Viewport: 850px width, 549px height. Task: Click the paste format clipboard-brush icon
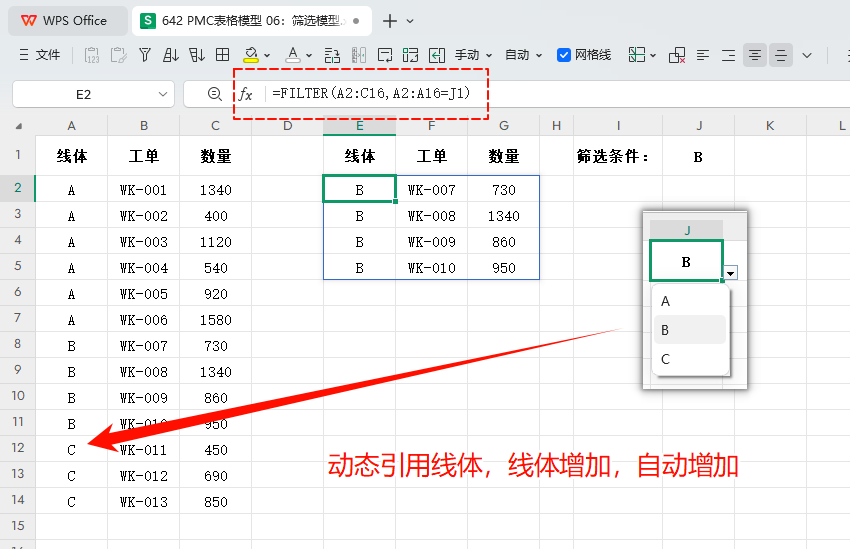(x=118, y=55)
